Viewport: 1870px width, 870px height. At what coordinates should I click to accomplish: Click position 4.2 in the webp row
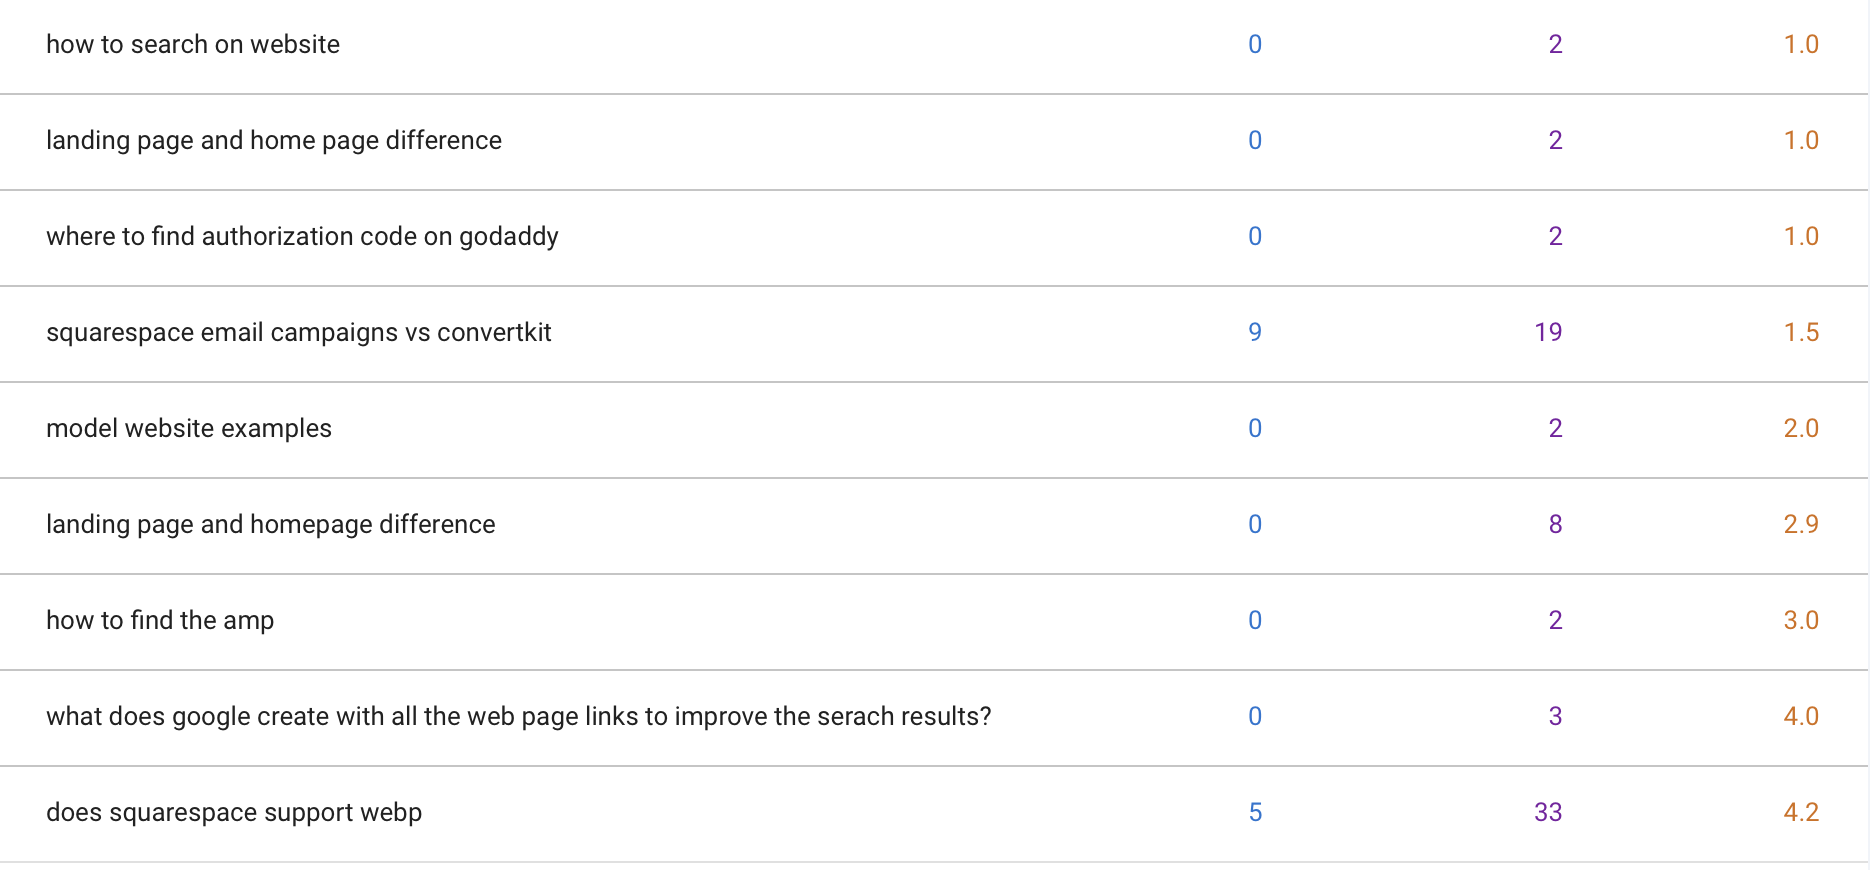pos(1801,812)
